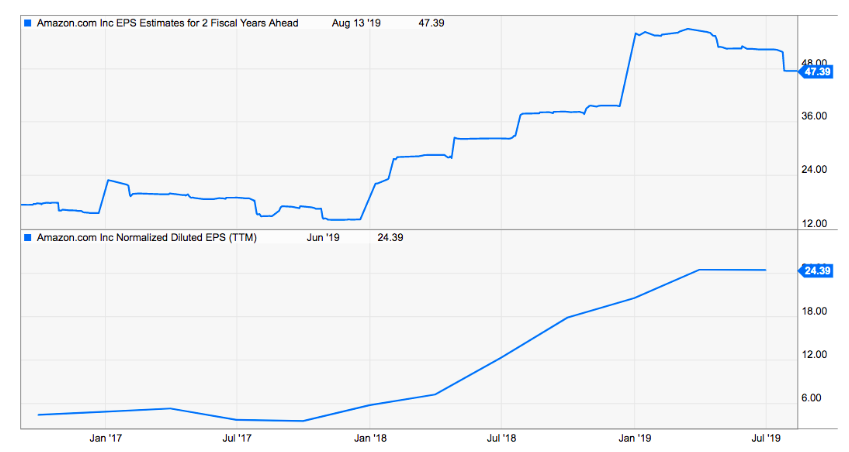This screenshot has height=452, width=849.
Task: Click the 36.00 tick on the upper y-axis
Action: tap(814, 116)
